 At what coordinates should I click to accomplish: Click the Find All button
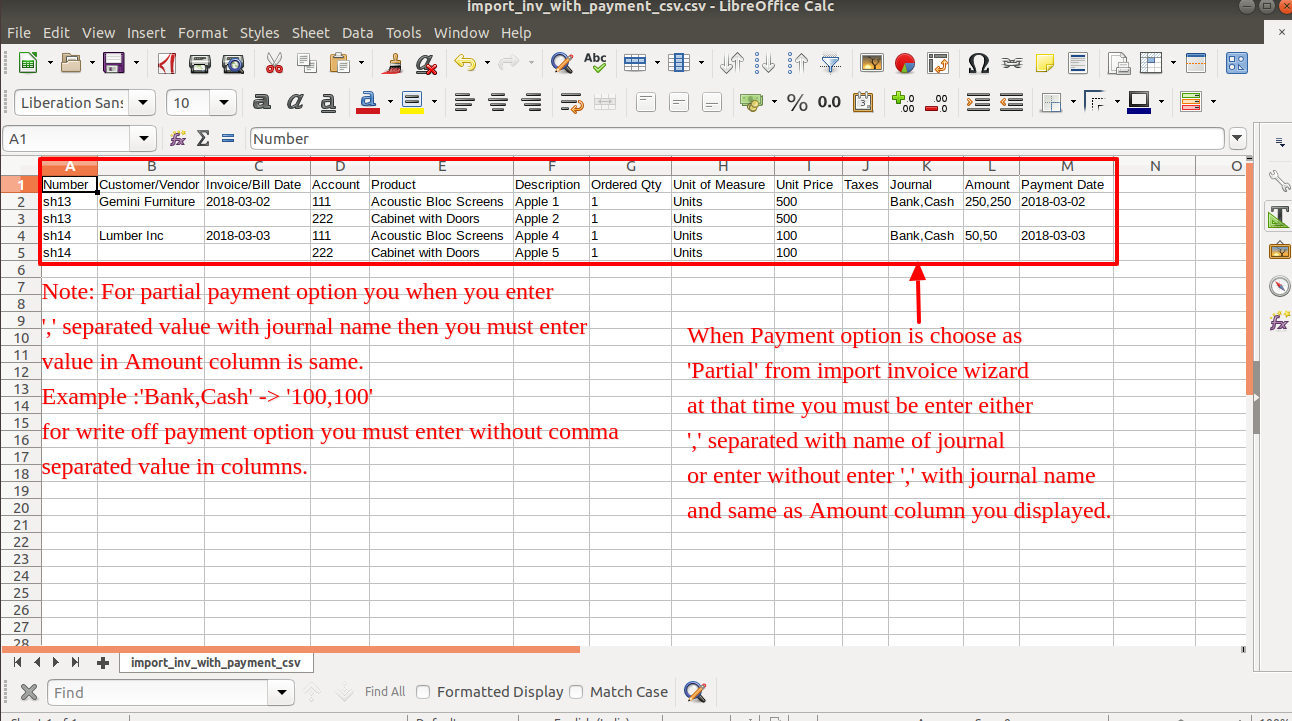[x=385, y=692]
